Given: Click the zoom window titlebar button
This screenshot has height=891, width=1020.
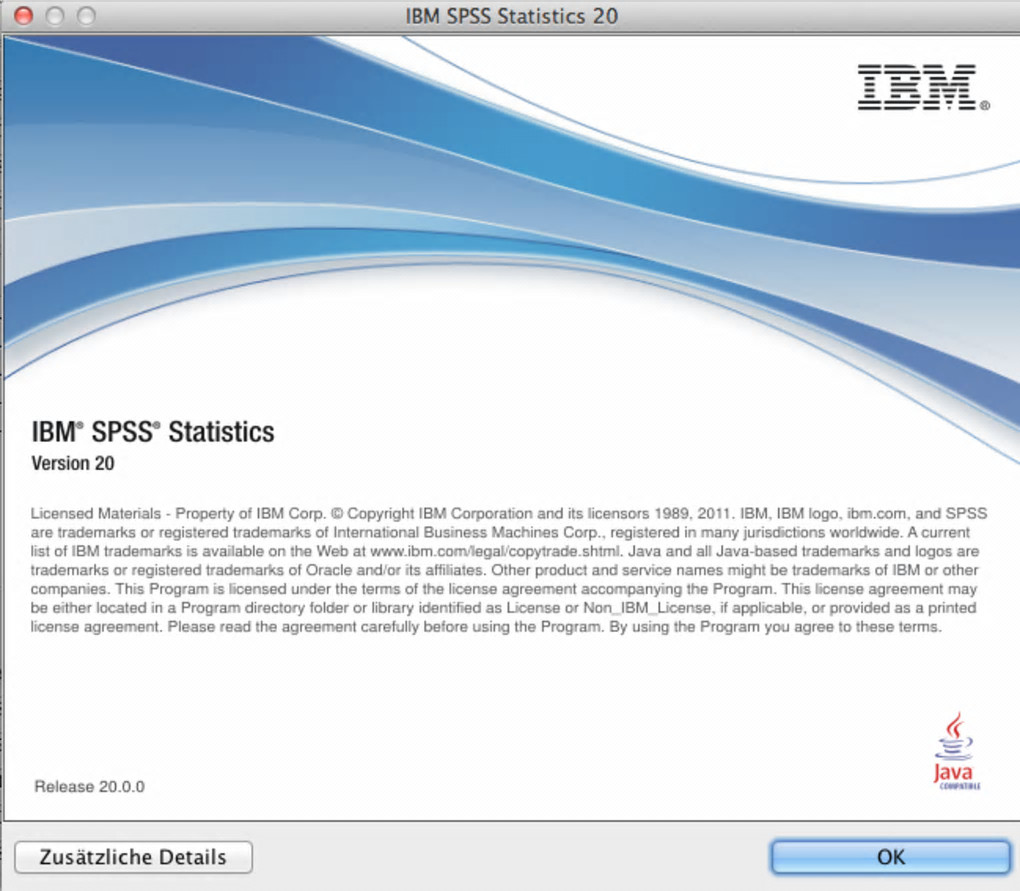Looking at the screenshot, I should click(x=86, y=16).
